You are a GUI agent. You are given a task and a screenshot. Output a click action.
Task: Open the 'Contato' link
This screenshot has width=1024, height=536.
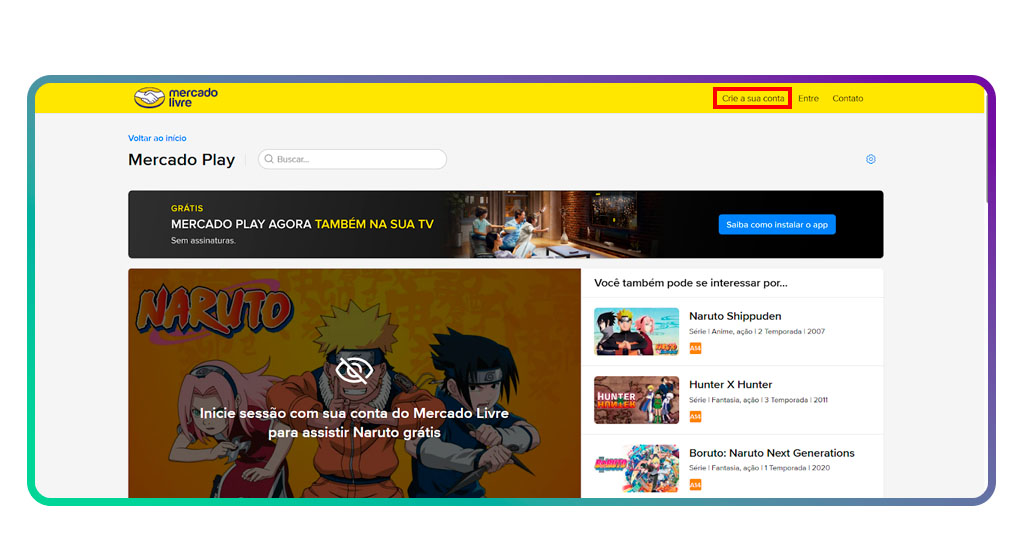[x=847, y=99]
